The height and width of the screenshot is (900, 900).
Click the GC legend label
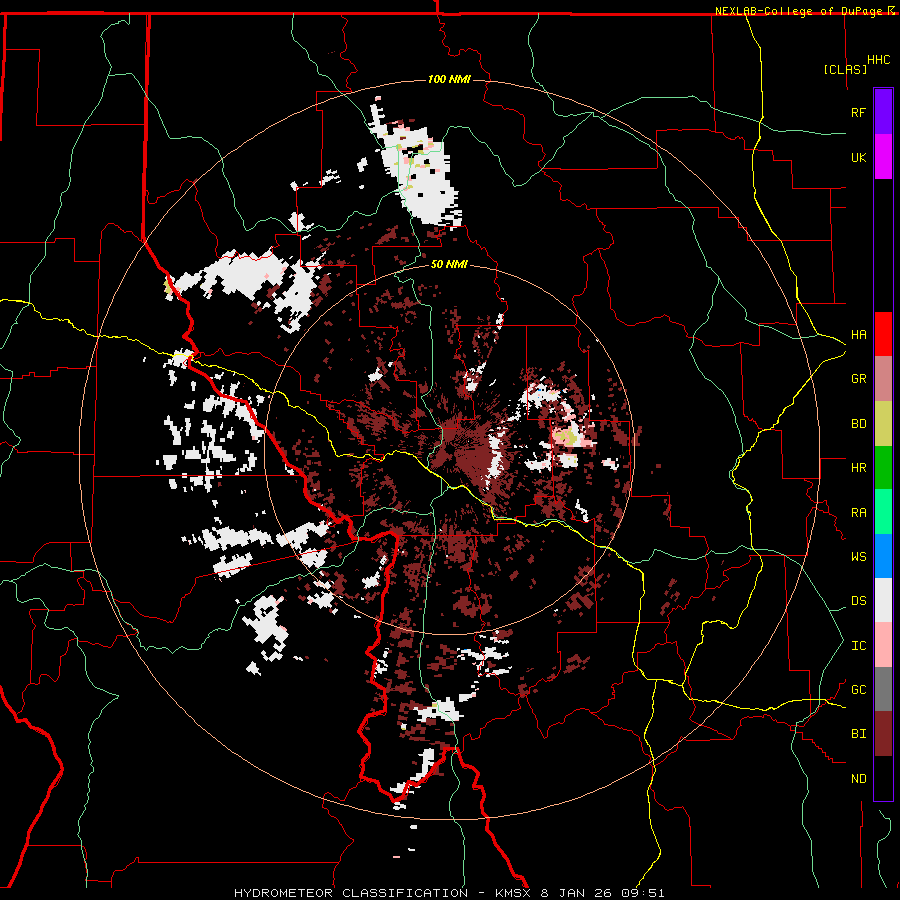pos(858,690)
